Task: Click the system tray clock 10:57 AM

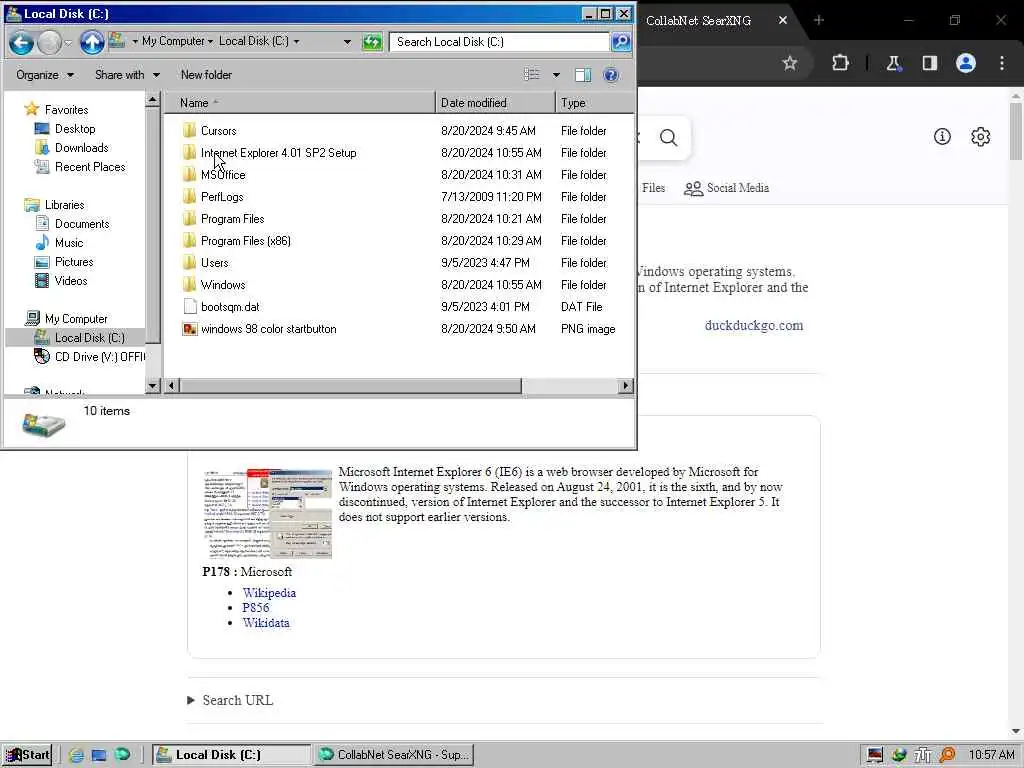Action: coord(991,755)
